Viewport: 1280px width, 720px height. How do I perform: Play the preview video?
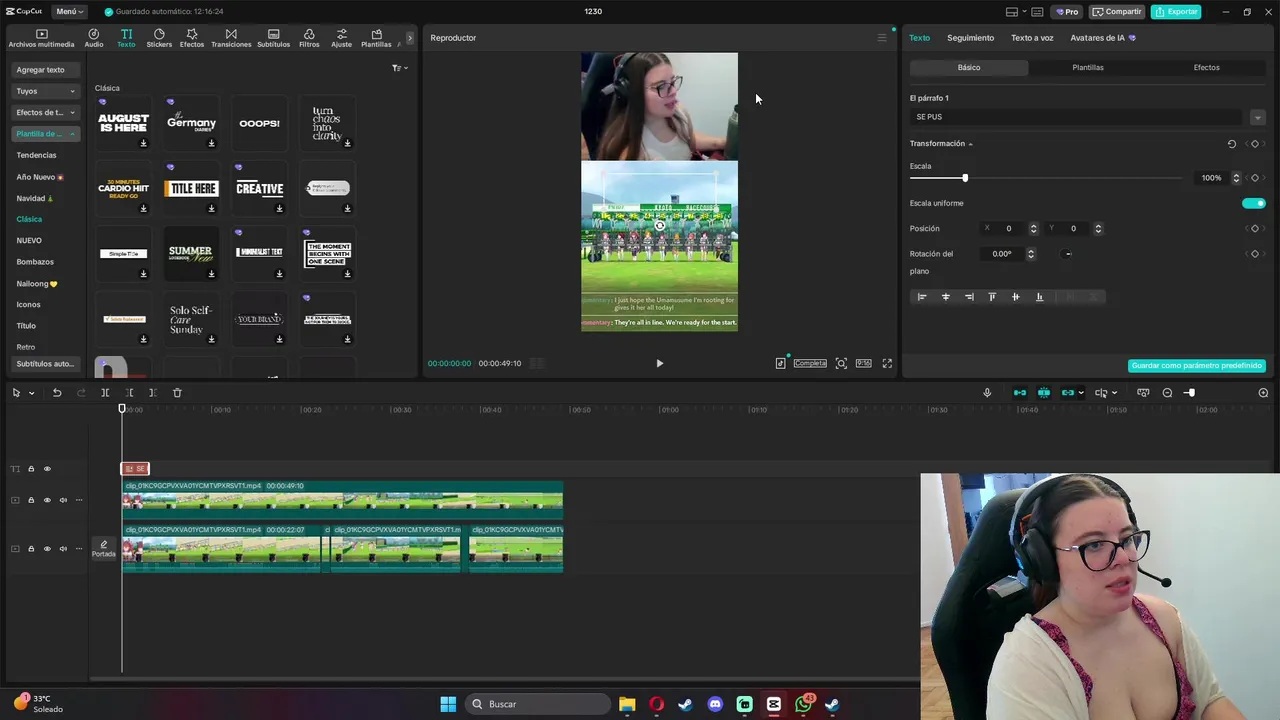659,363
